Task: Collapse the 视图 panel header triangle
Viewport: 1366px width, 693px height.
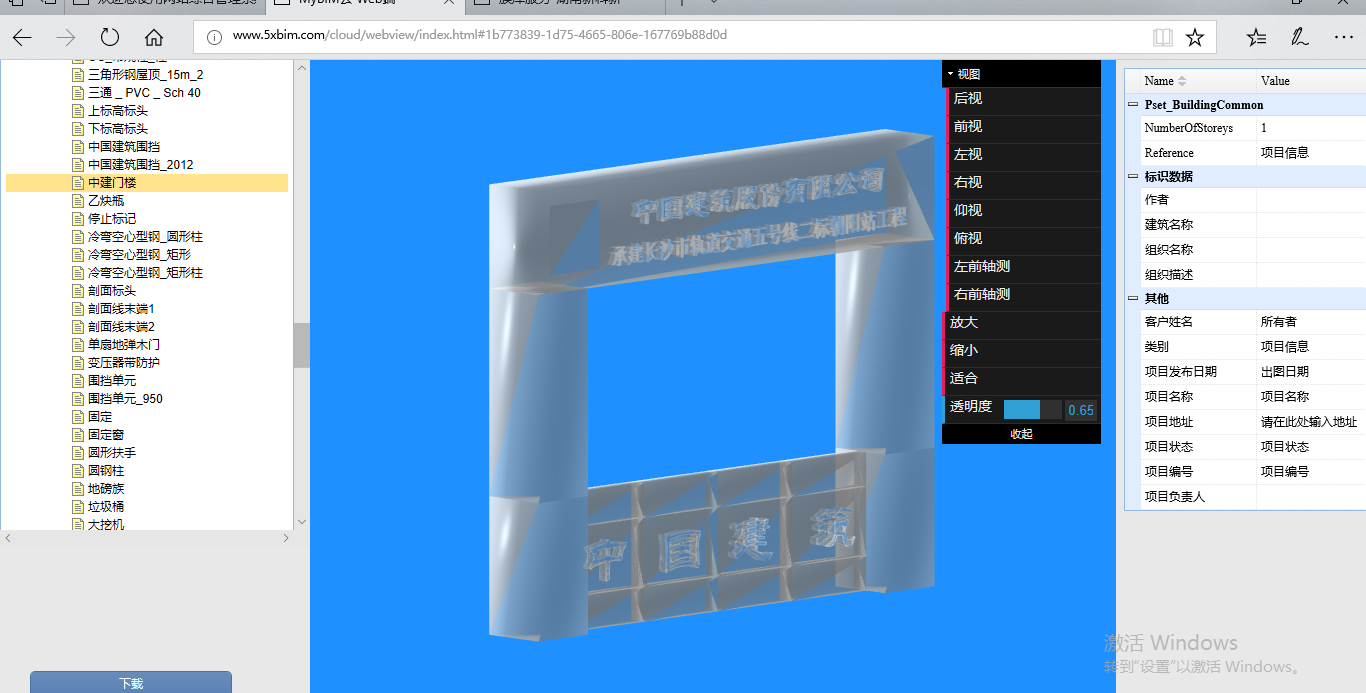Action: [x=951, y=74]
